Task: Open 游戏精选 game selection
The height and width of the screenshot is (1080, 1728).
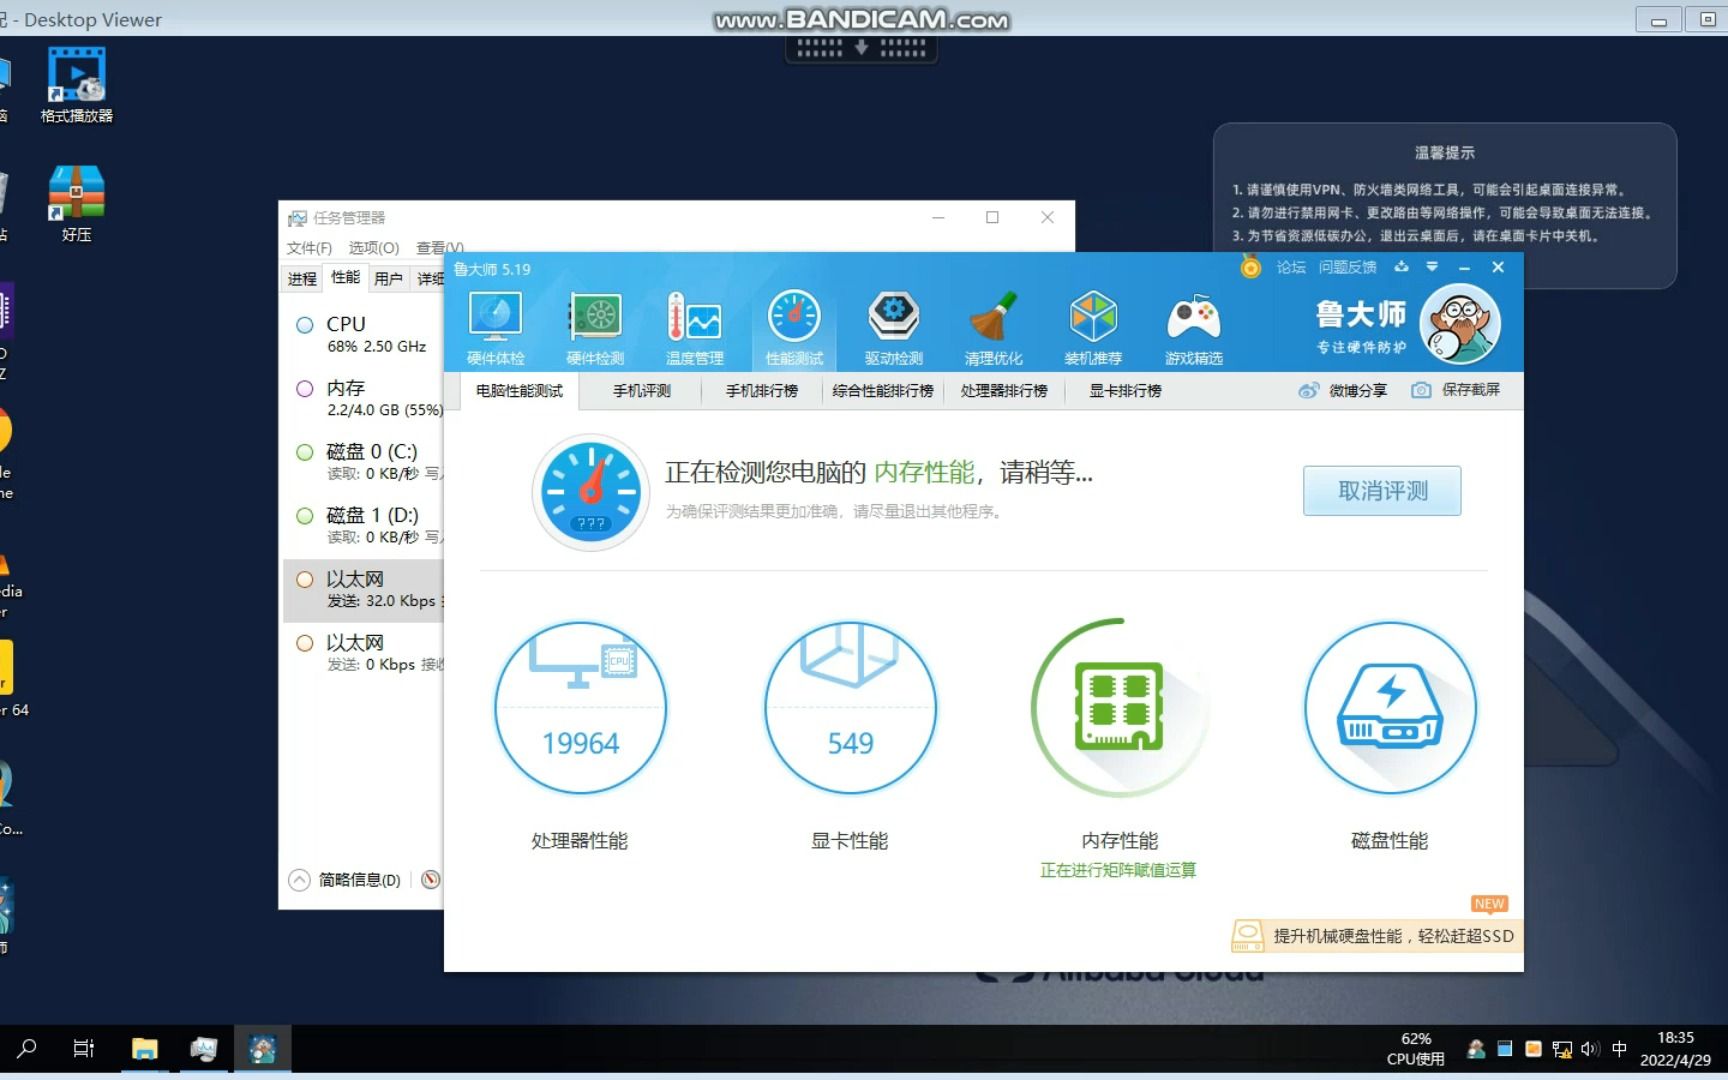Action: (x=1194, y=325)
